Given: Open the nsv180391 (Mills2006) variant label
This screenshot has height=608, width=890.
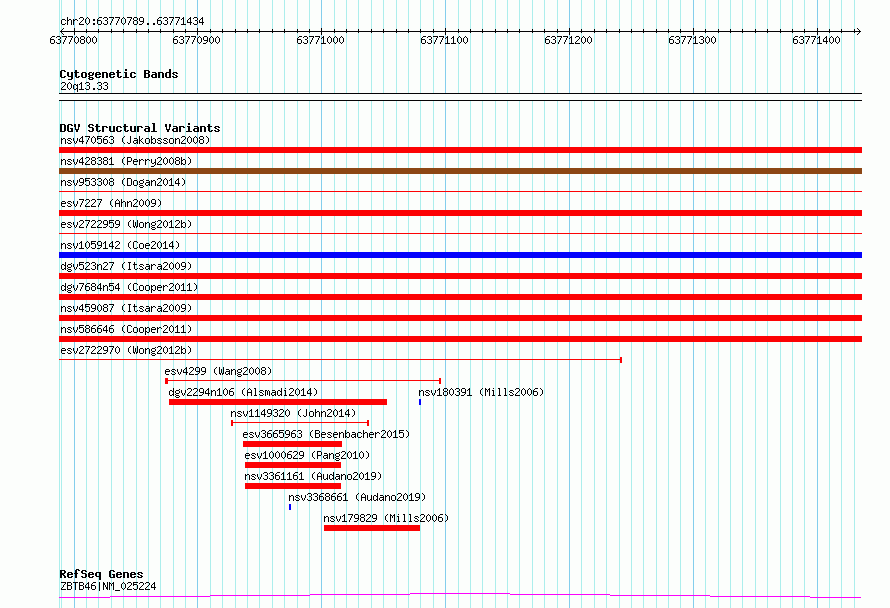Looking at the screenshot, I should coord(481,392).
